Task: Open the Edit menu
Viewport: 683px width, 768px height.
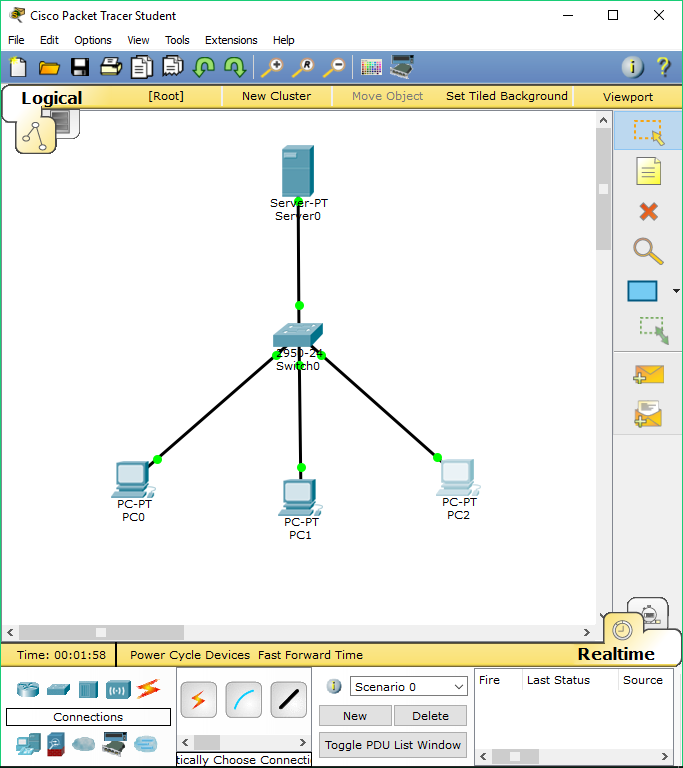Action: coord(49,40)
